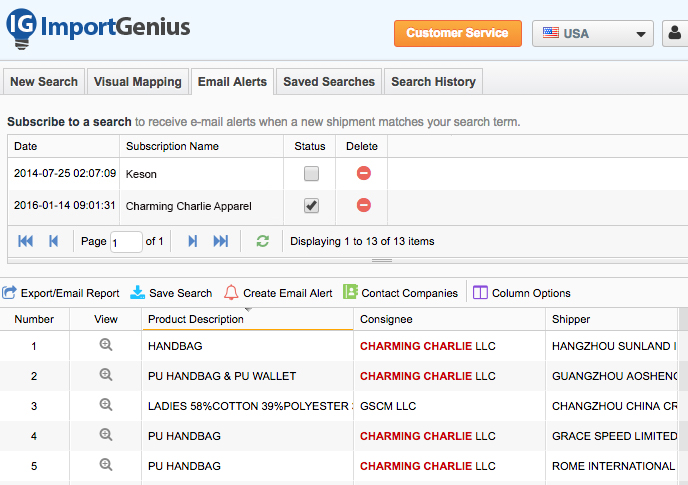Select the Keson subscription name
The image size is (688, 485).
point(141,174)
